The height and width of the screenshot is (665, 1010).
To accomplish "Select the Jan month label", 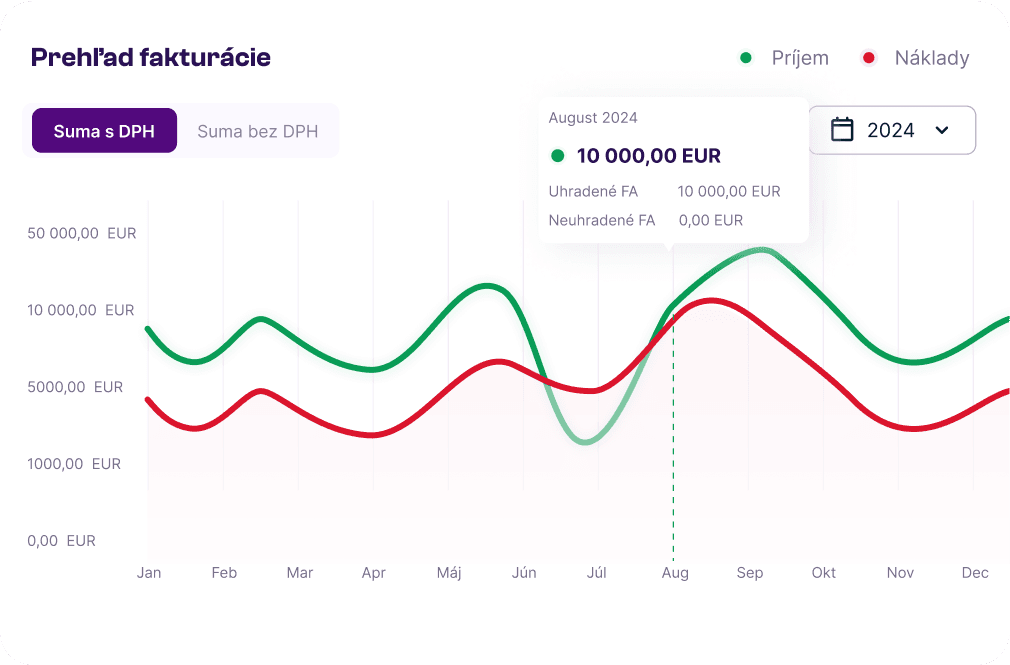I will tap(149, 573).
